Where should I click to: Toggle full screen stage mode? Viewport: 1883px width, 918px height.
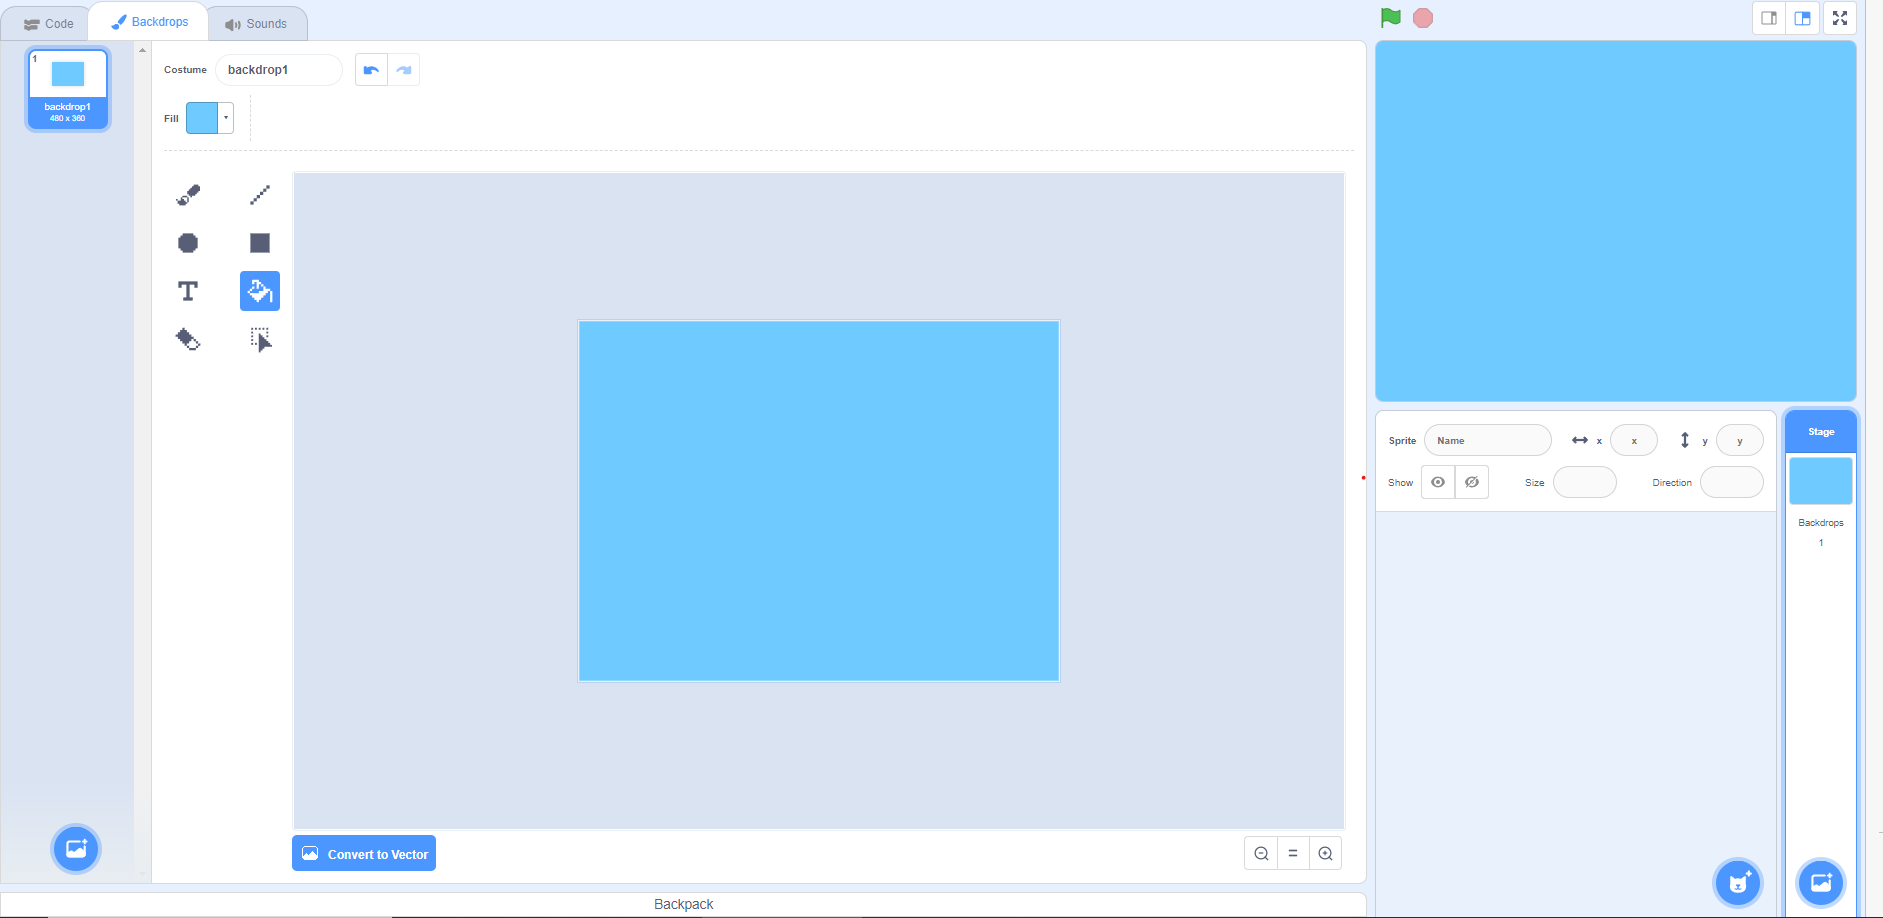(x=1840, y=17)
